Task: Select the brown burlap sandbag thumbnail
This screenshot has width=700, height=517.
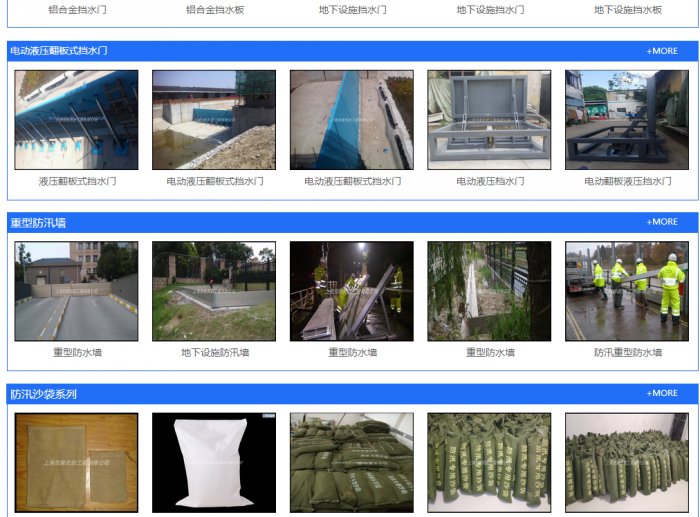Action: [x=77, y=462]
